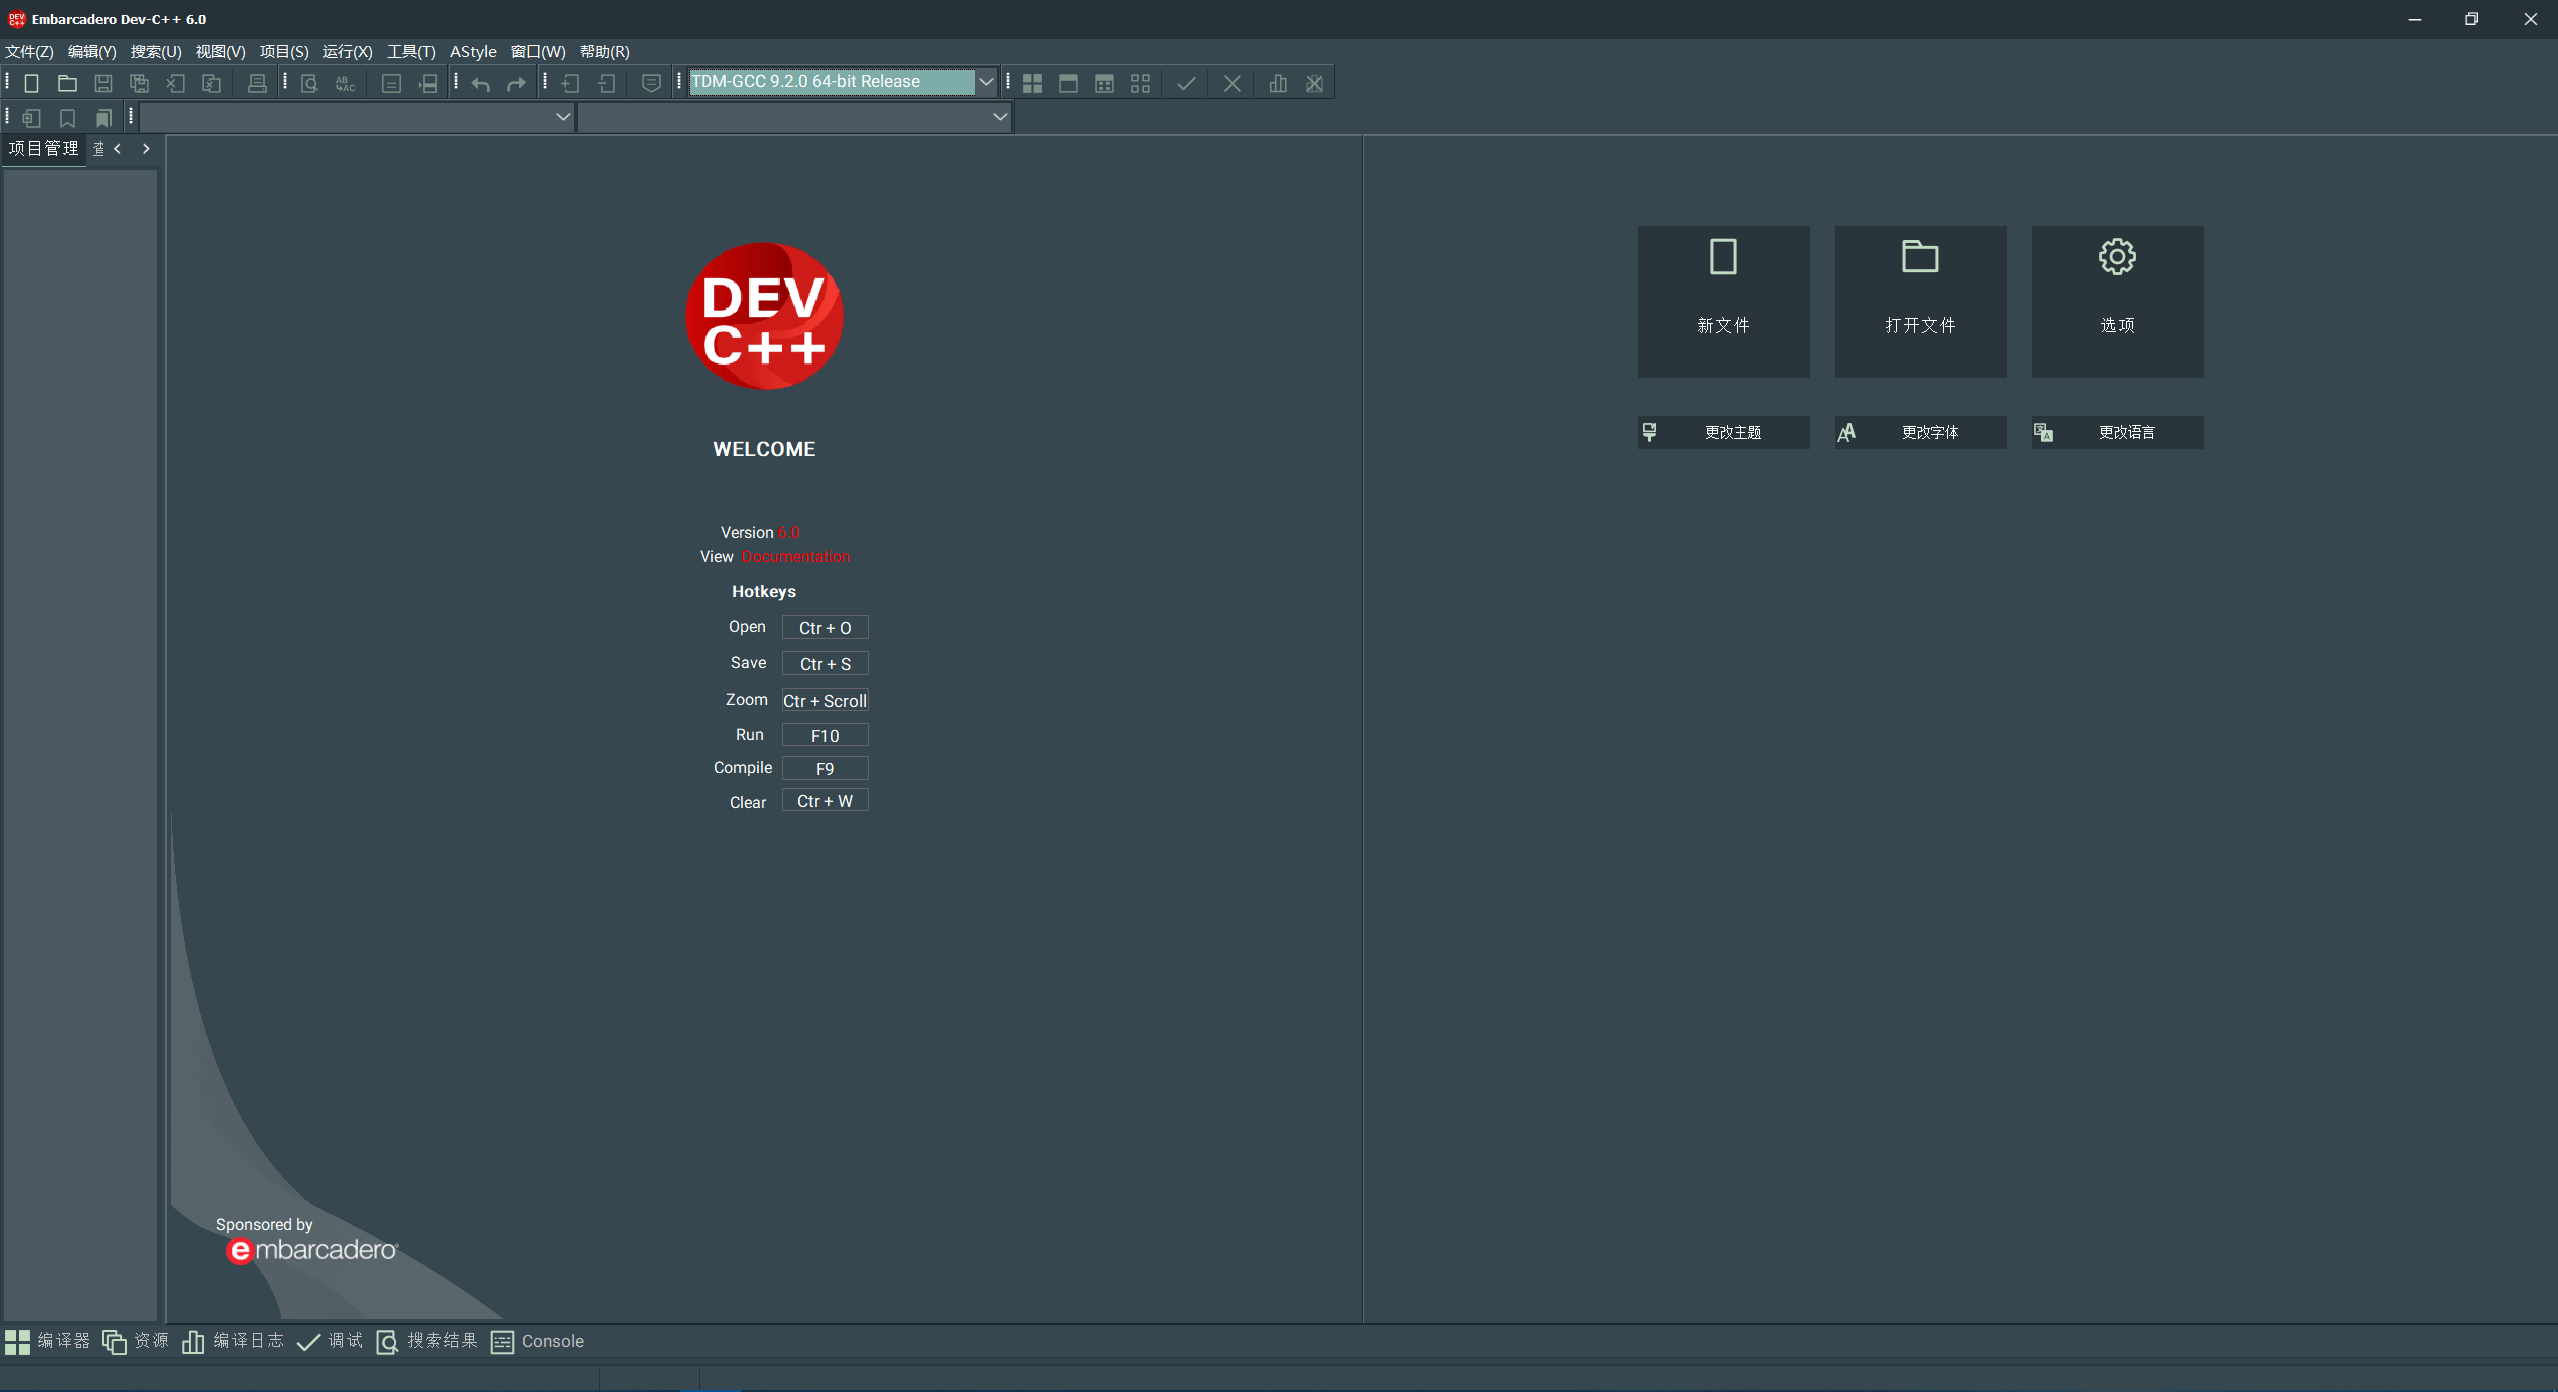Click the Compile (four squares) toolbar icon
This screenshot has width=2558, height=1392.
1032,83
